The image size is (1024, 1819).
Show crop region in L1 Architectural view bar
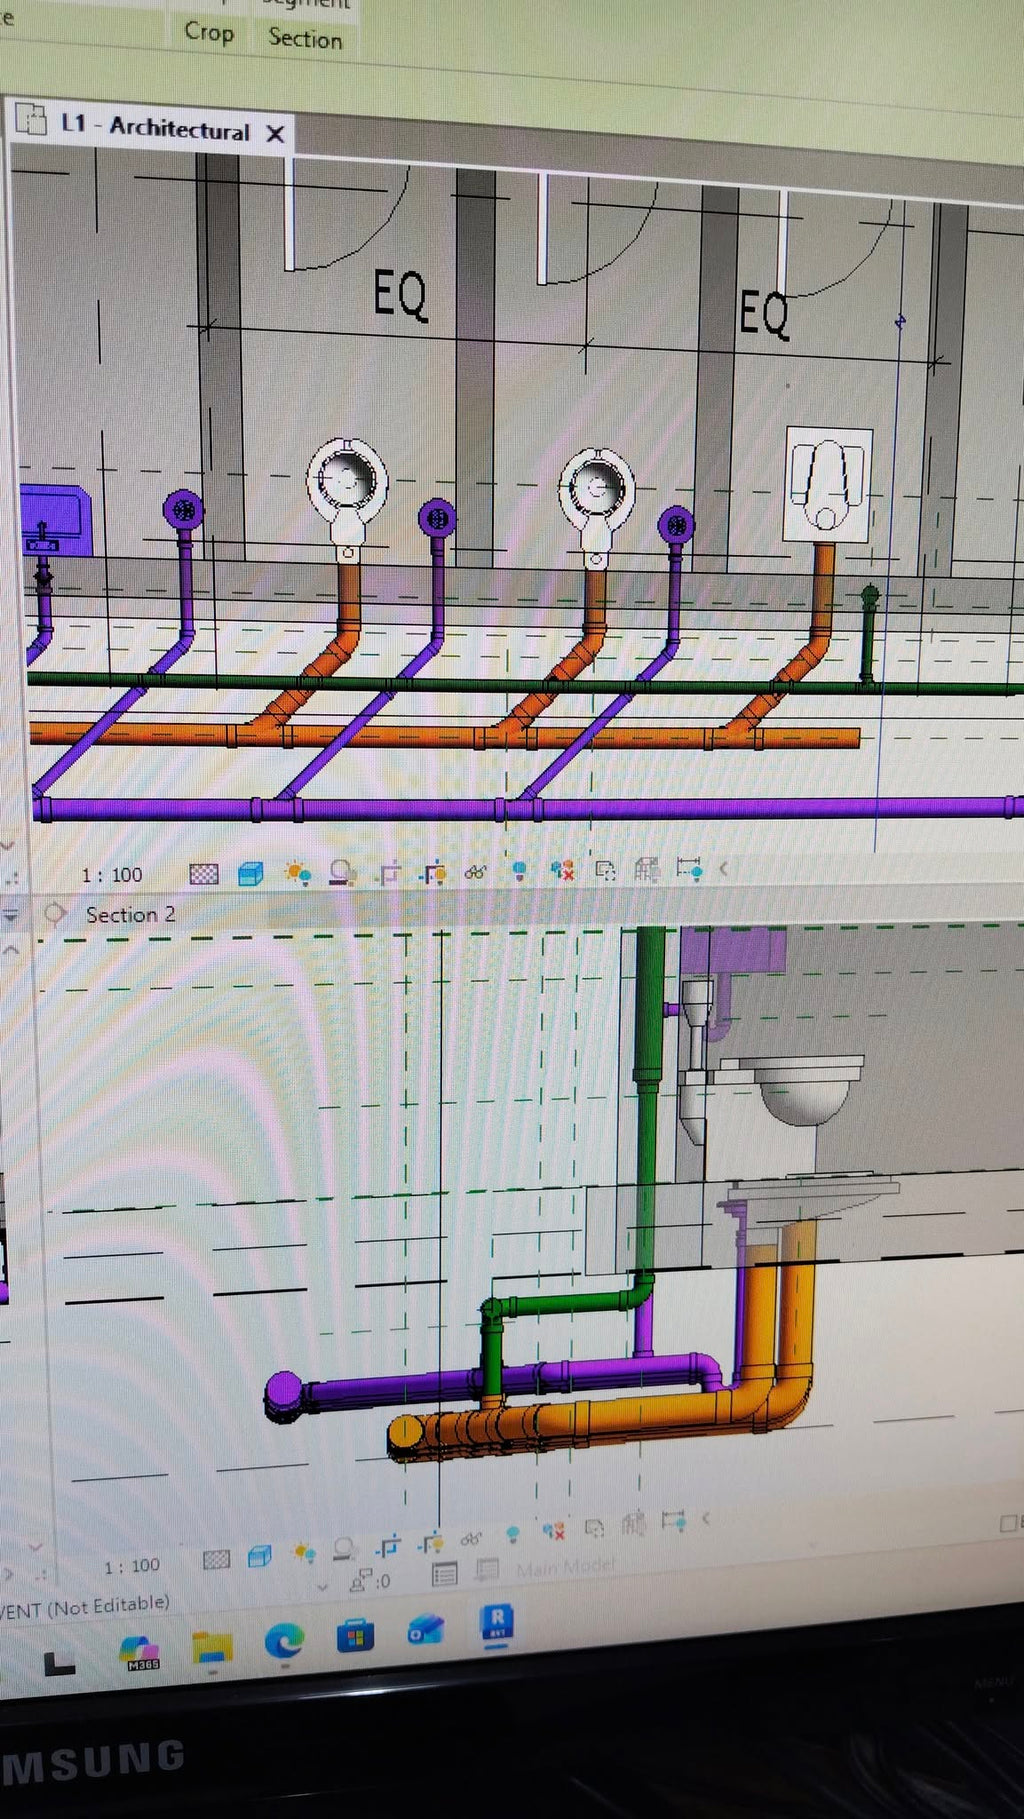[432, 873]
